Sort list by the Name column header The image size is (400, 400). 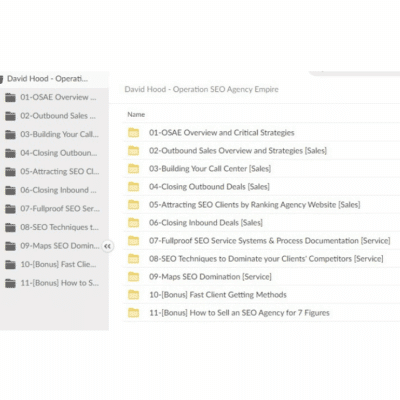coord(136,114)
